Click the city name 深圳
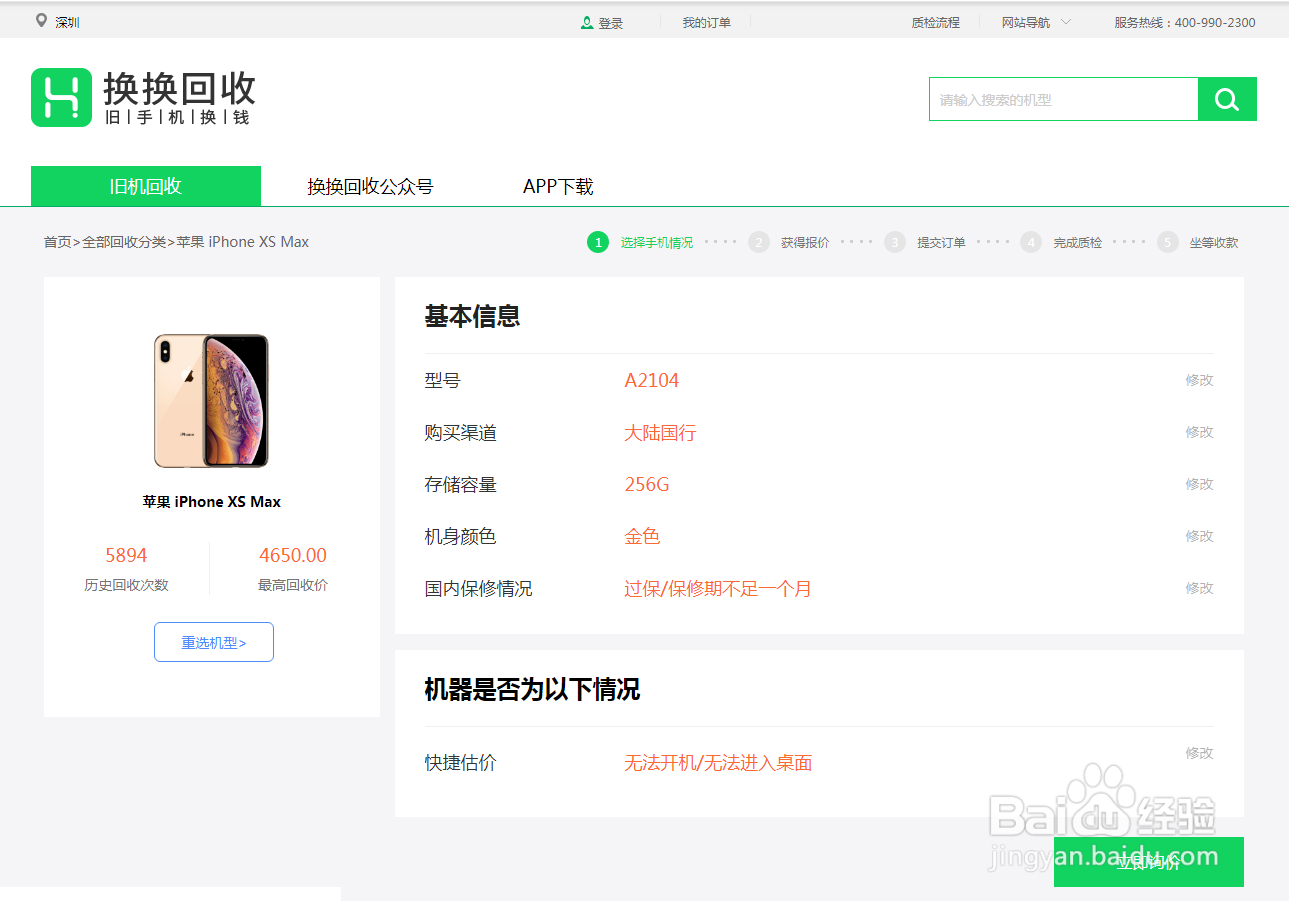 pyautogui.click(x=67, y=23)
